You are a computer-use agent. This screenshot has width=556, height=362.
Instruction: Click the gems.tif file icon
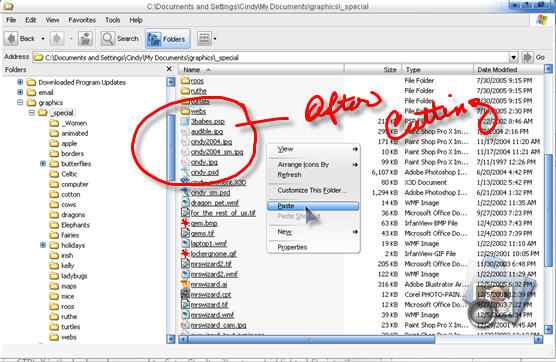tap(185, 233)
